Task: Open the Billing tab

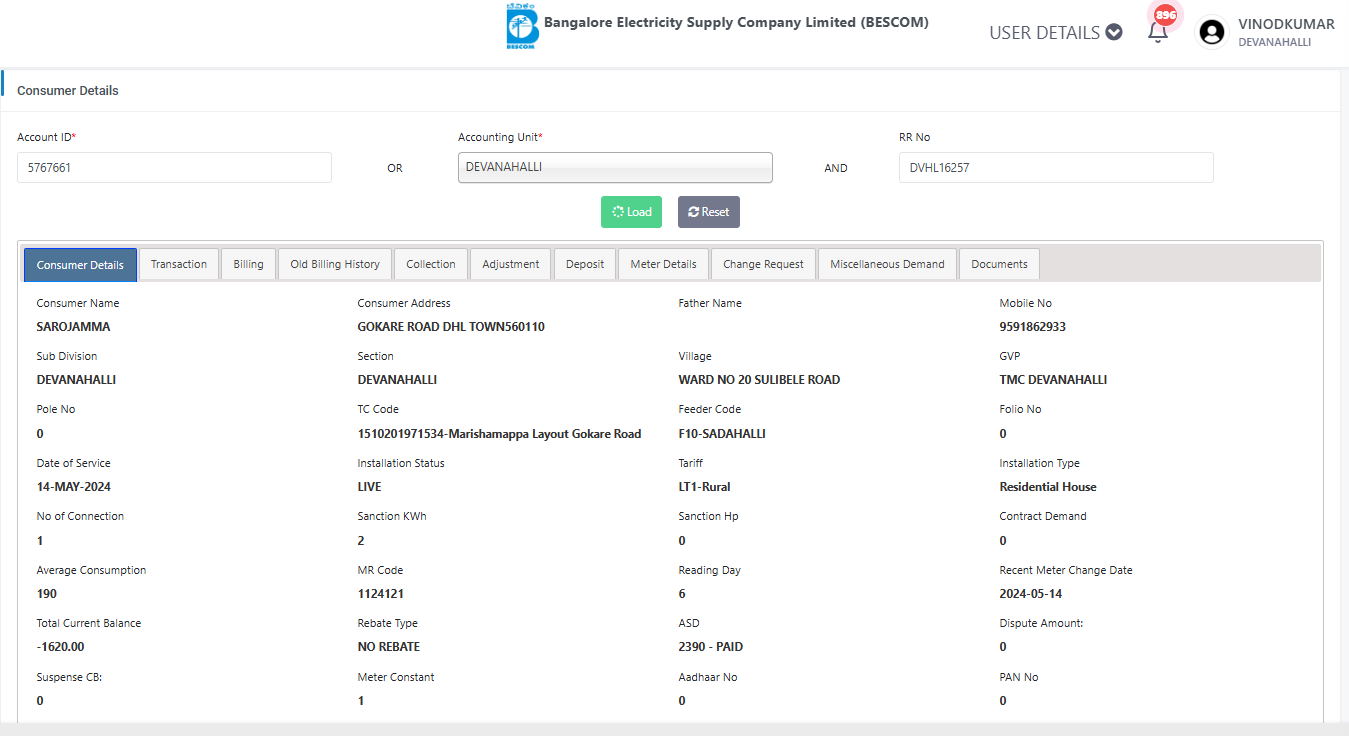Action: pos(248,264)
